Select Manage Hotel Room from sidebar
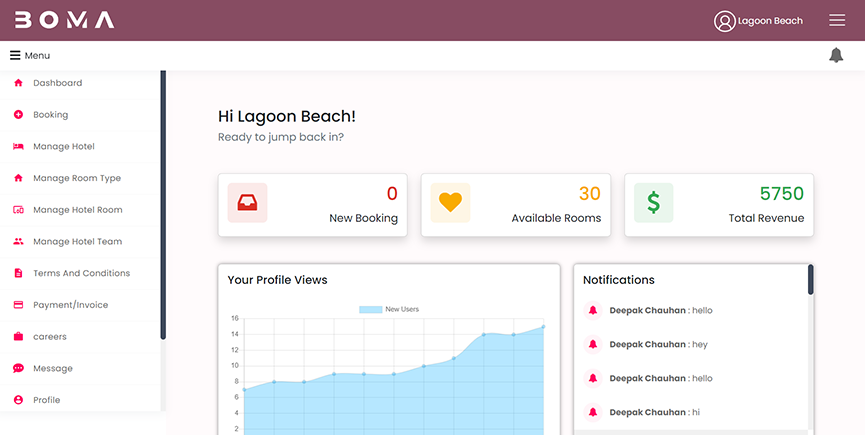Screen dimensions: 865x435 [x=77, y=210]
